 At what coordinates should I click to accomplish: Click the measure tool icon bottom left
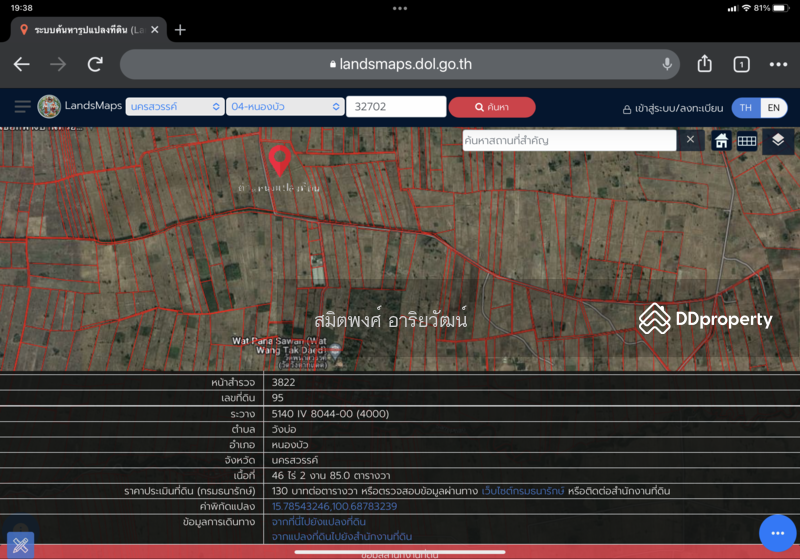pos(20,545)
